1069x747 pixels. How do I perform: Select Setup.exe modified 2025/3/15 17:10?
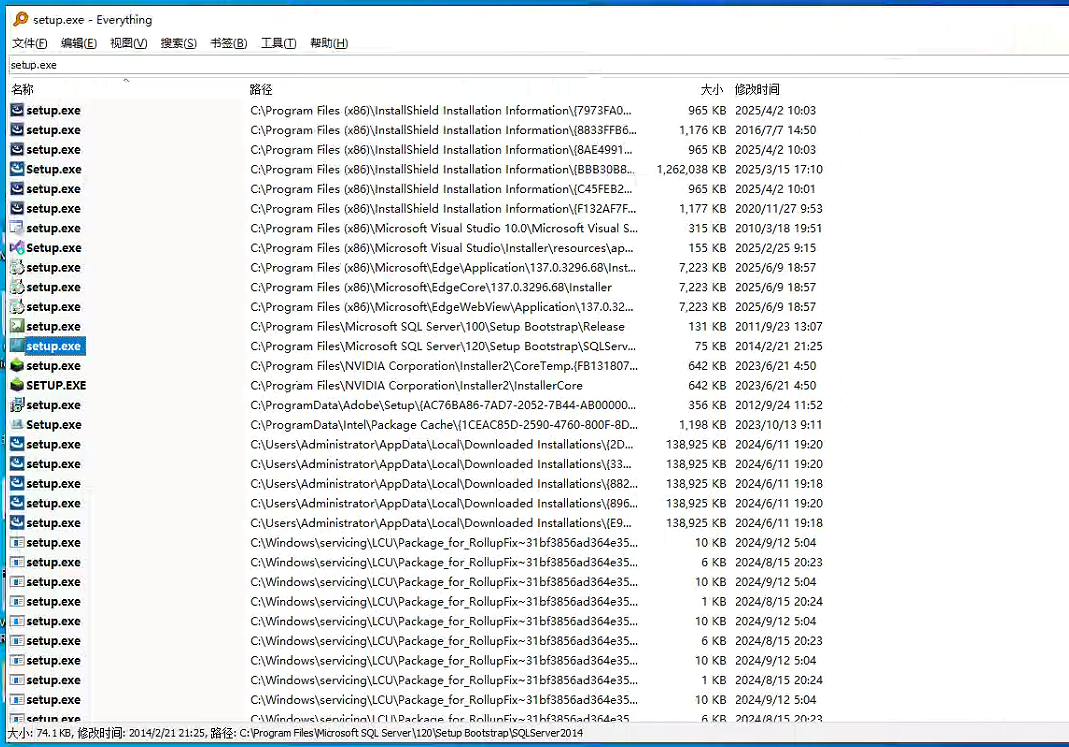point(54,169)
